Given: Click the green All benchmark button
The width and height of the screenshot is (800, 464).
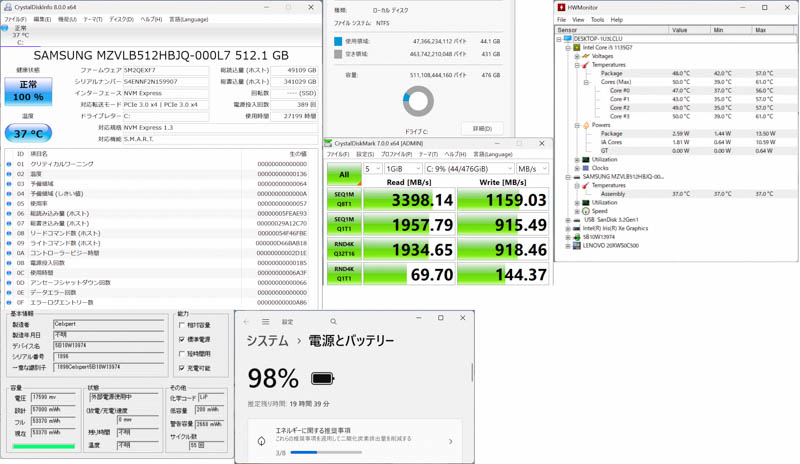Looking at the screenshot, I should pos(343,174).
